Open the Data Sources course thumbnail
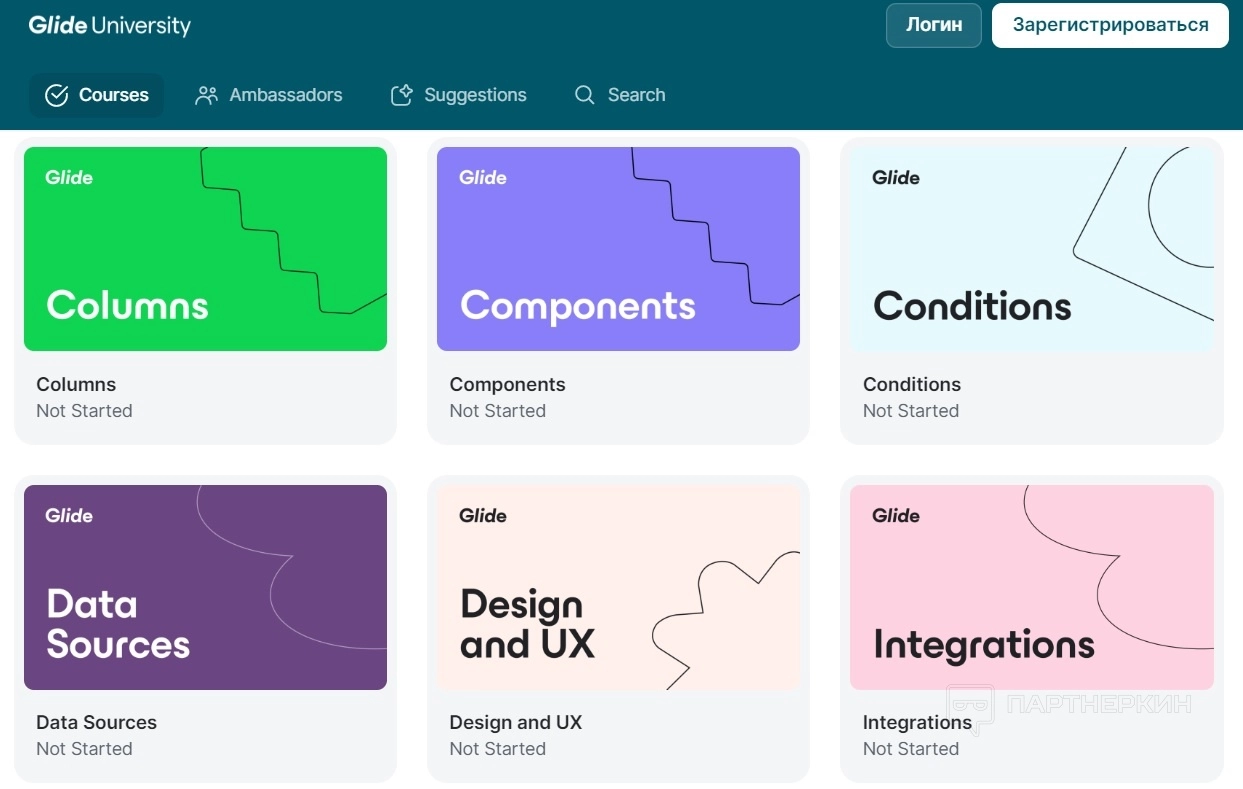1243x789 pixels. (205, 587)
